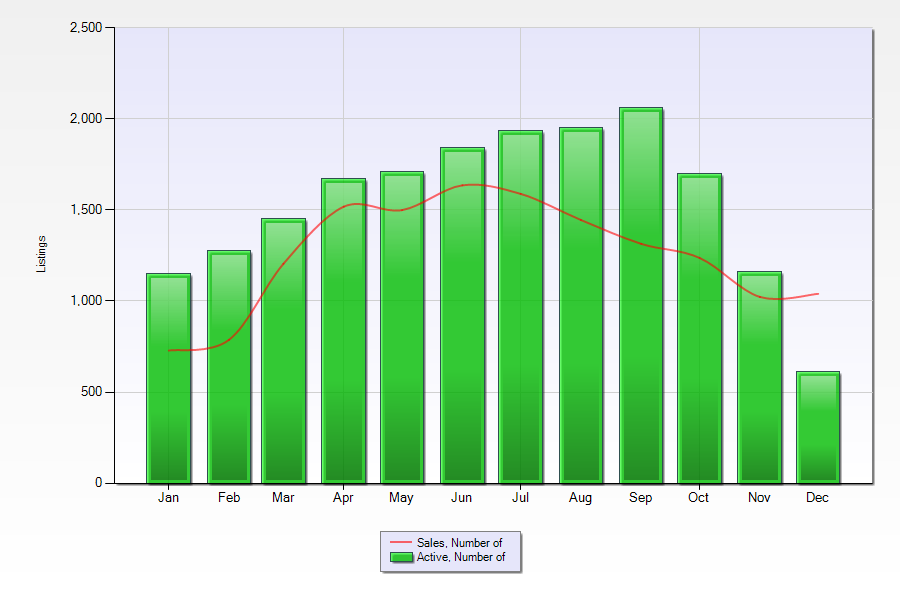Click the "2,500" y-axis value

(x=86, y=28)
